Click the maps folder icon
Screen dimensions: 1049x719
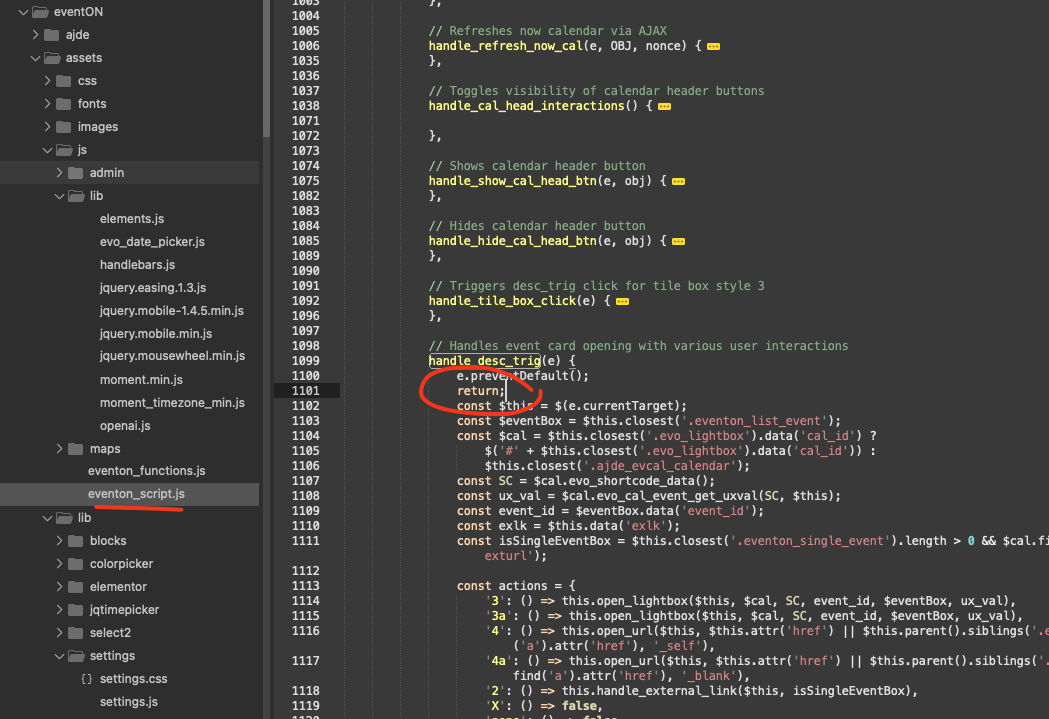76,449
